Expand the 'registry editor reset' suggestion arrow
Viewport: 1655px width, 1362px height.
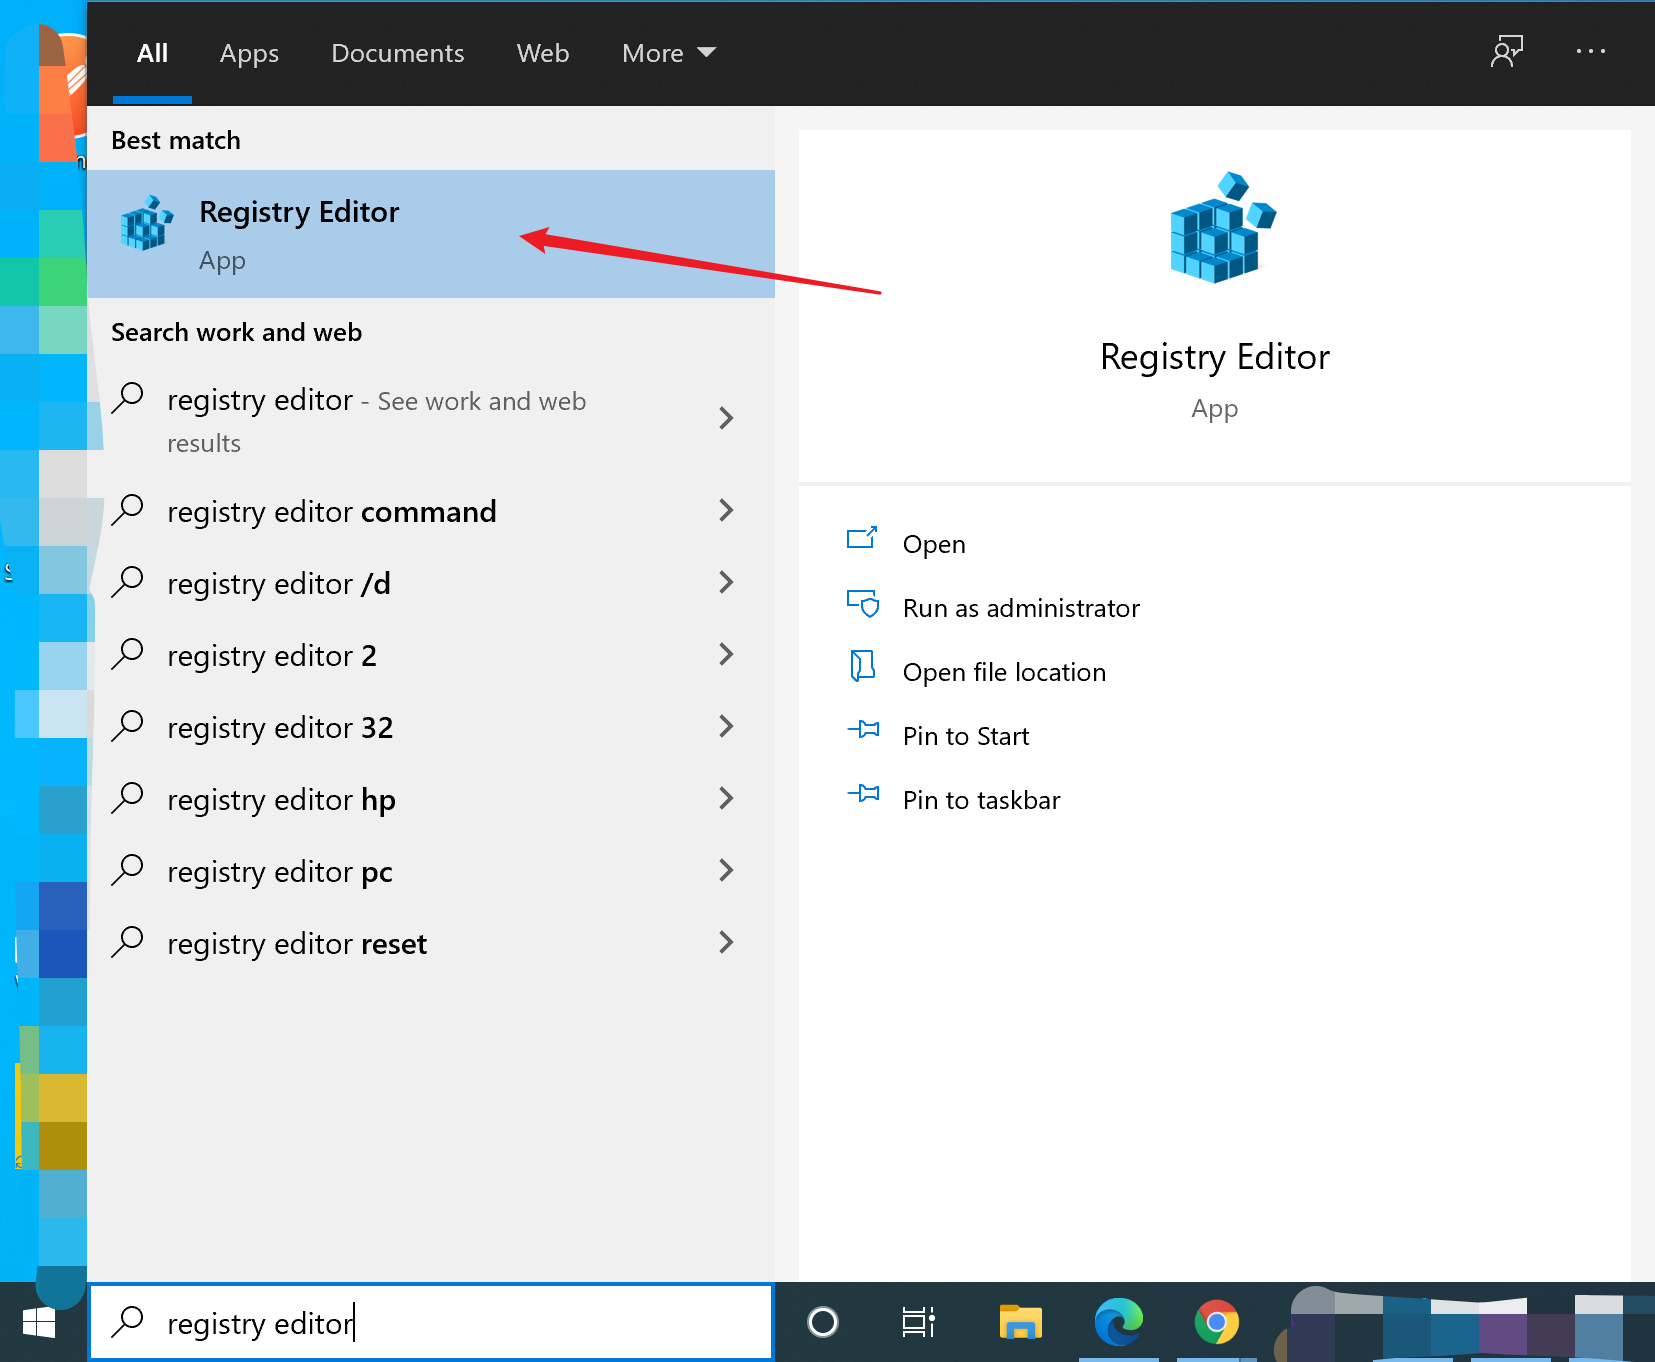tap(726, 943)
